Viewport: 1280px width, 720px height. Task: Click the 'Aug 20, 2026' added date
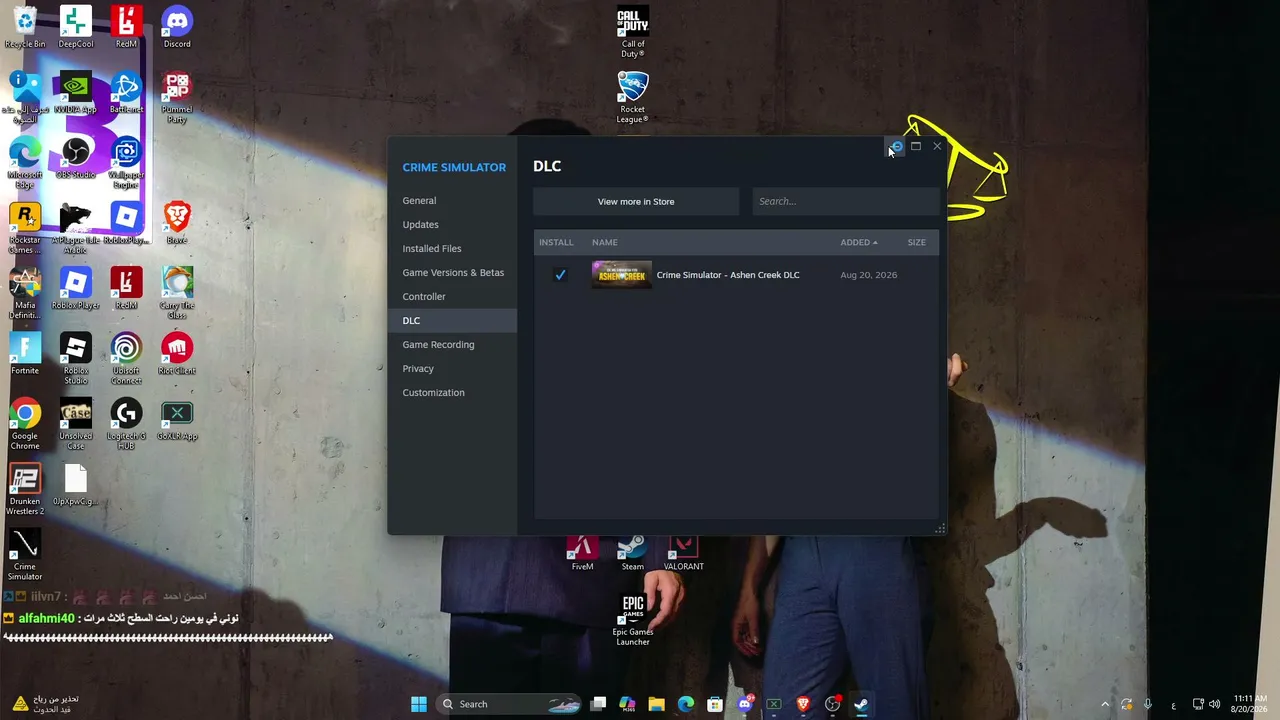(868, 275)
